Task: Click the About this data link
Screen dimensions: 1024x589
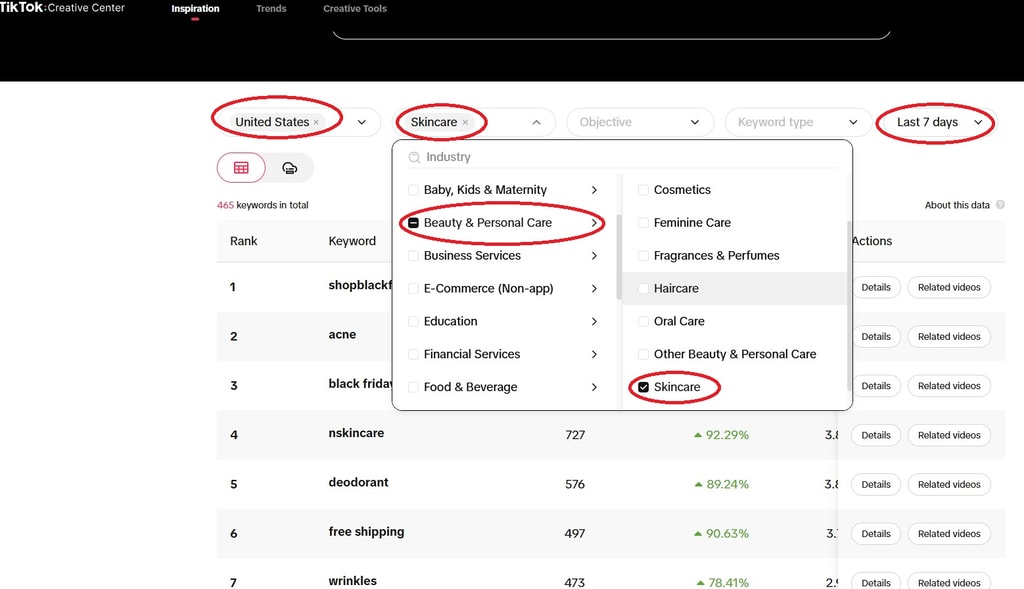Action: click(957, 205)
